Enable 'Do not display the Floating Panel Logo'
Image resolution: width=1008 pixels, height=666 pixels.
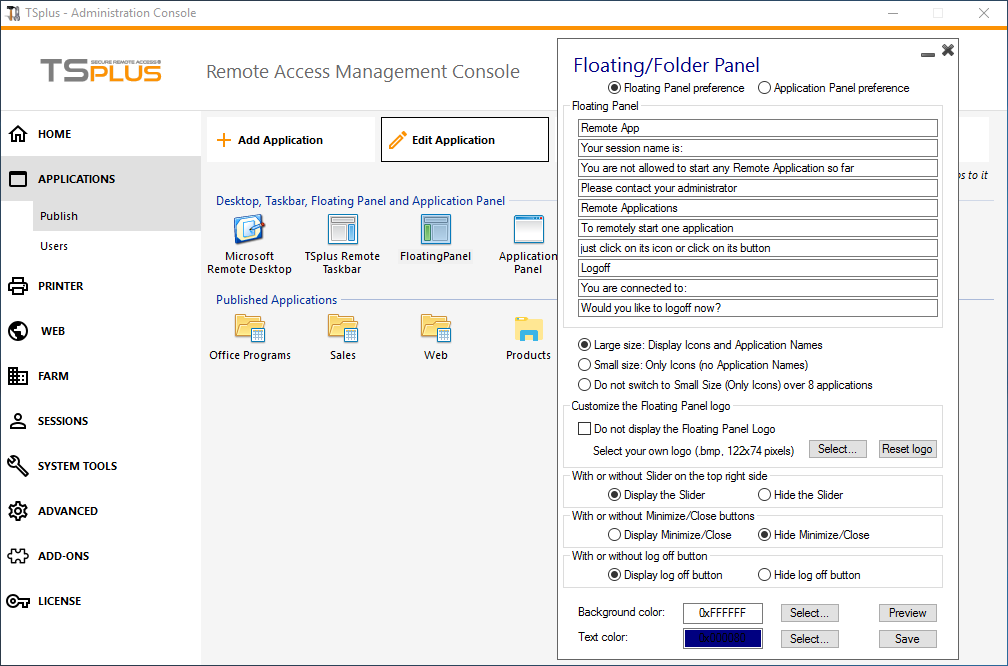585,429
